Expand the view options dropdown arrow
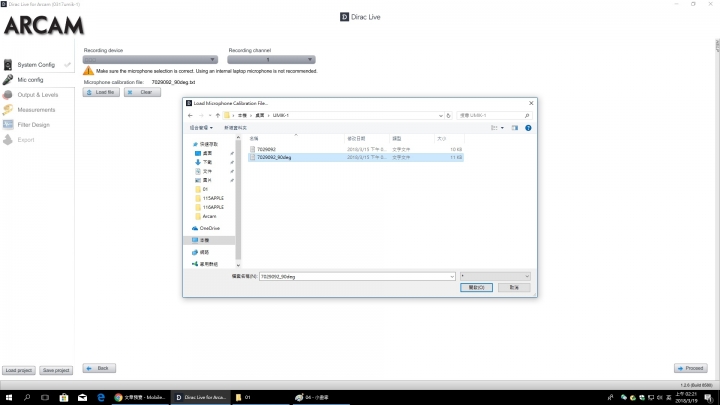Screen dimensions: 720x405 [502, 128]
